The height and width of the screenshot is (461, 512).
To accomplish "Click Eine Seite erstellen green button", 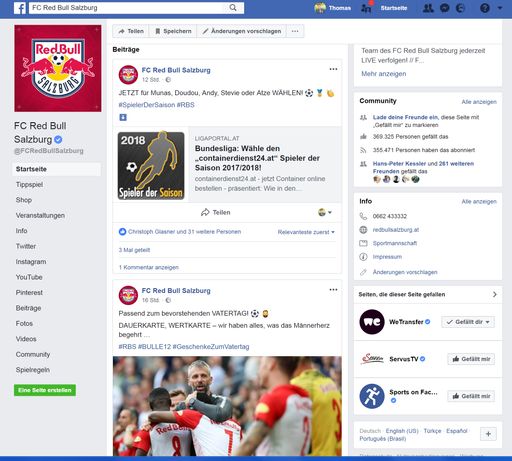I will pos(45,390).
